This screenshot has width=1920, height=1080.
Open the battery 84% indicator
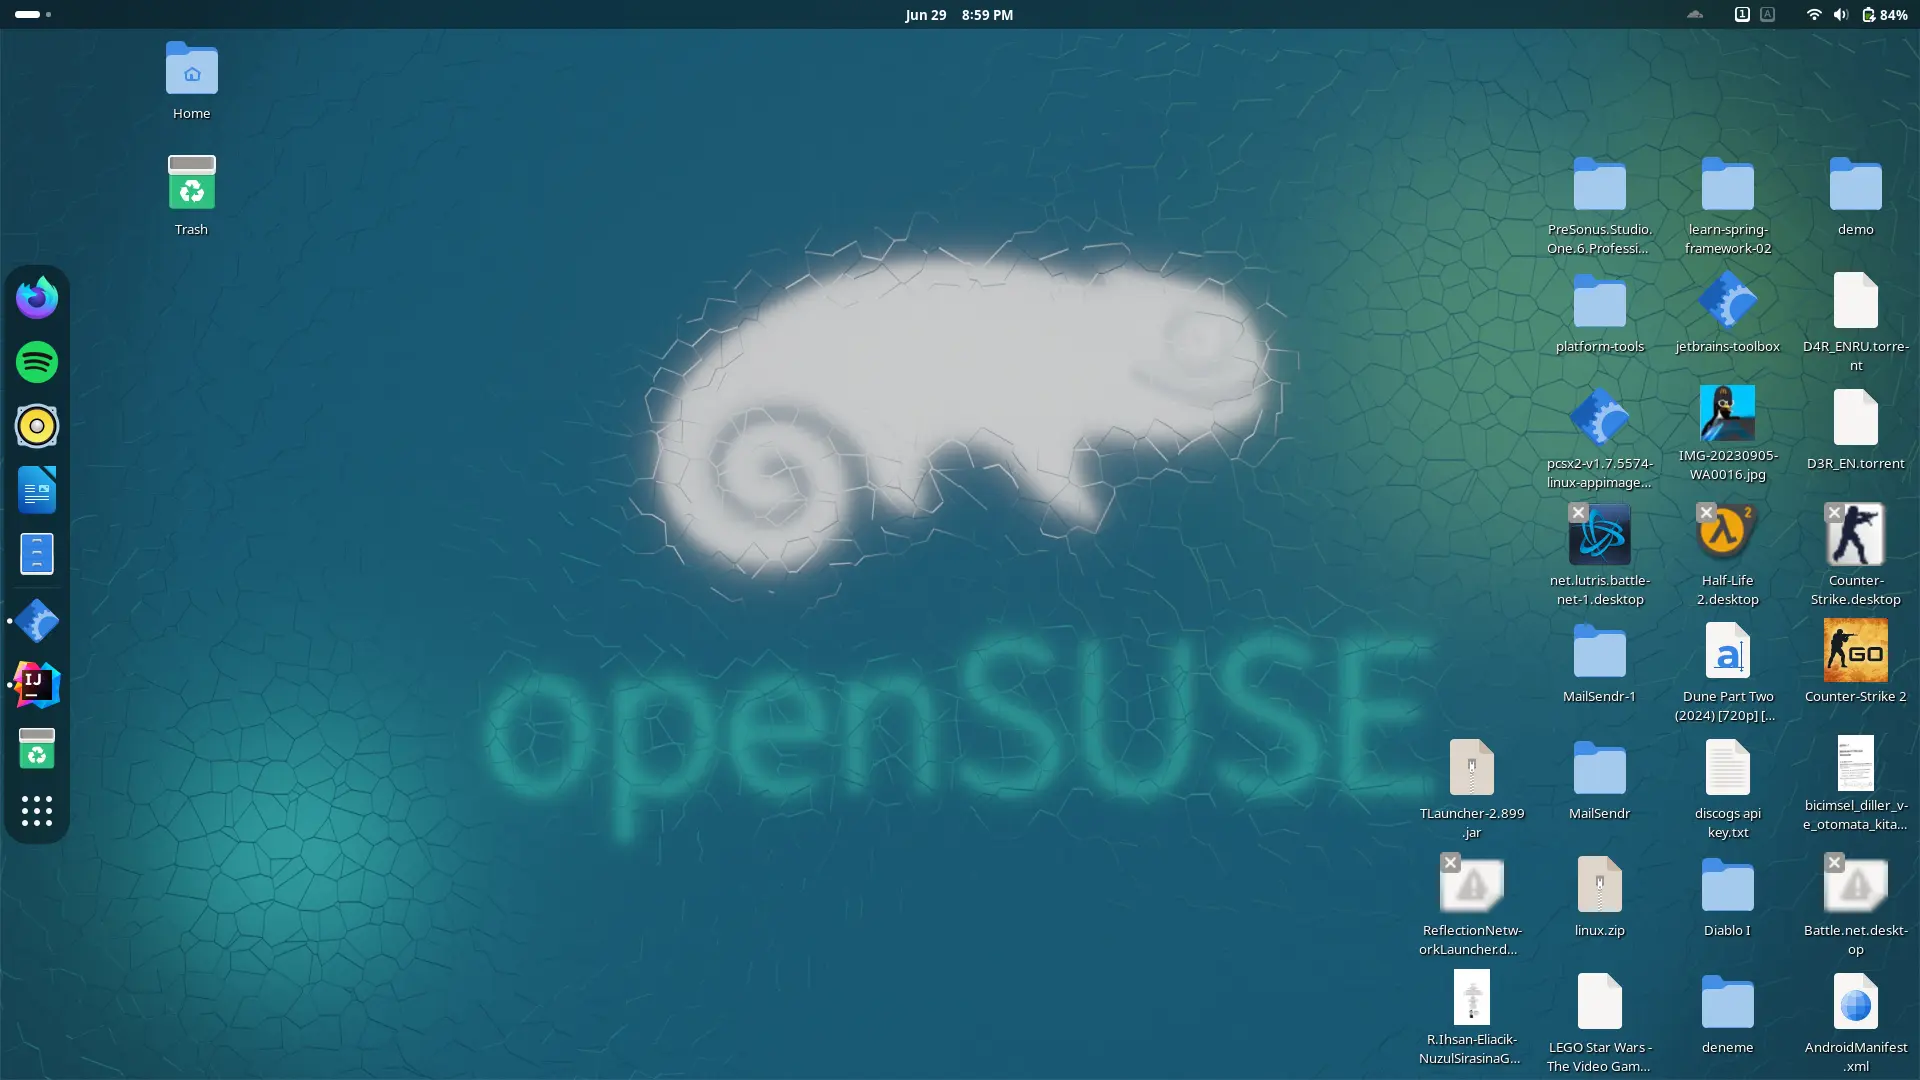1885,15
